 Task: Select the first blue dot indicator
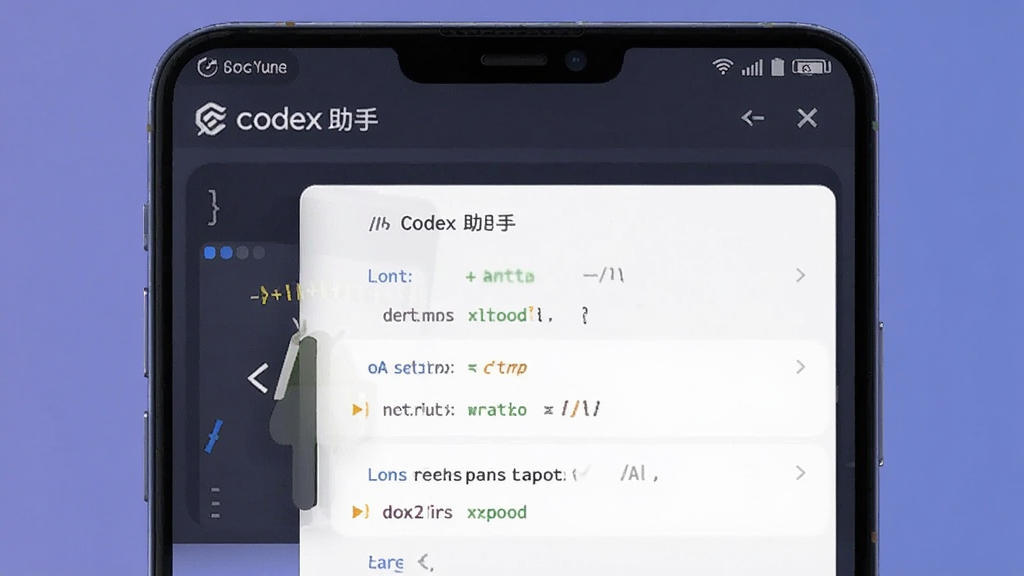210,253
